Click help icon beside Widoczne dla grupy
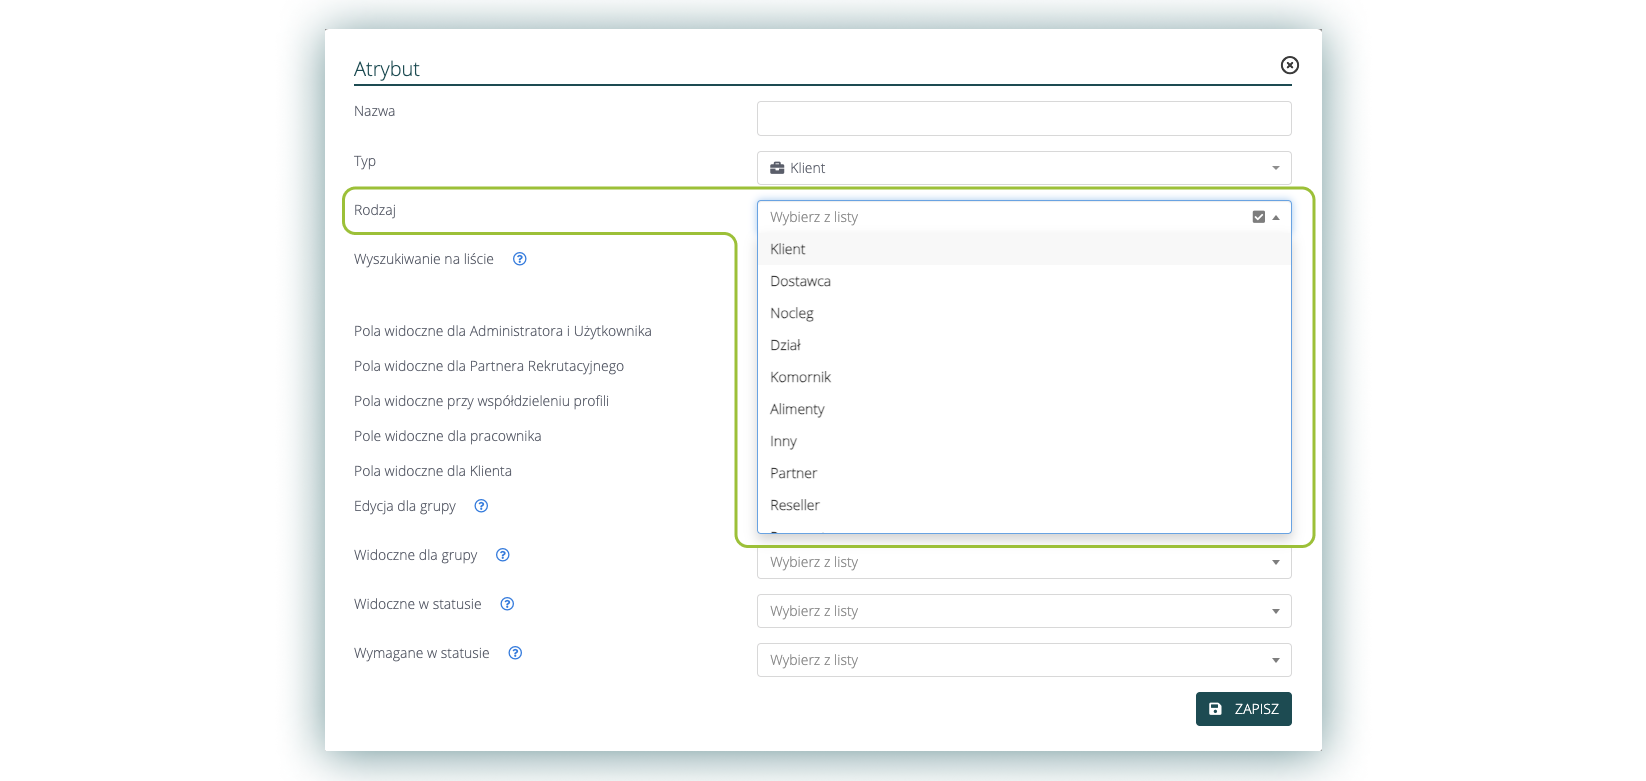Viewport: 1646px width, 781px height. pos(503,555)
